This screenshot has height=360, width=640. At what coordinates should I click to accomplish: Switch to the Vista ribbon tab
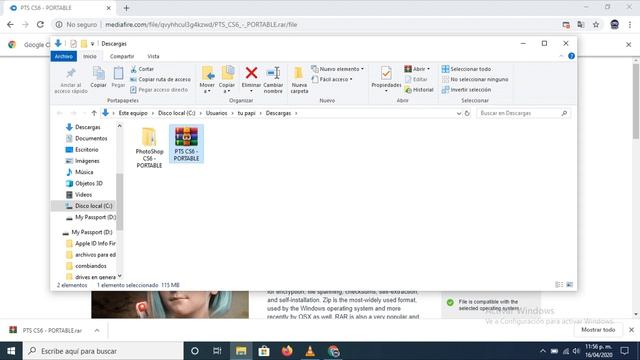tap(153, 56)
